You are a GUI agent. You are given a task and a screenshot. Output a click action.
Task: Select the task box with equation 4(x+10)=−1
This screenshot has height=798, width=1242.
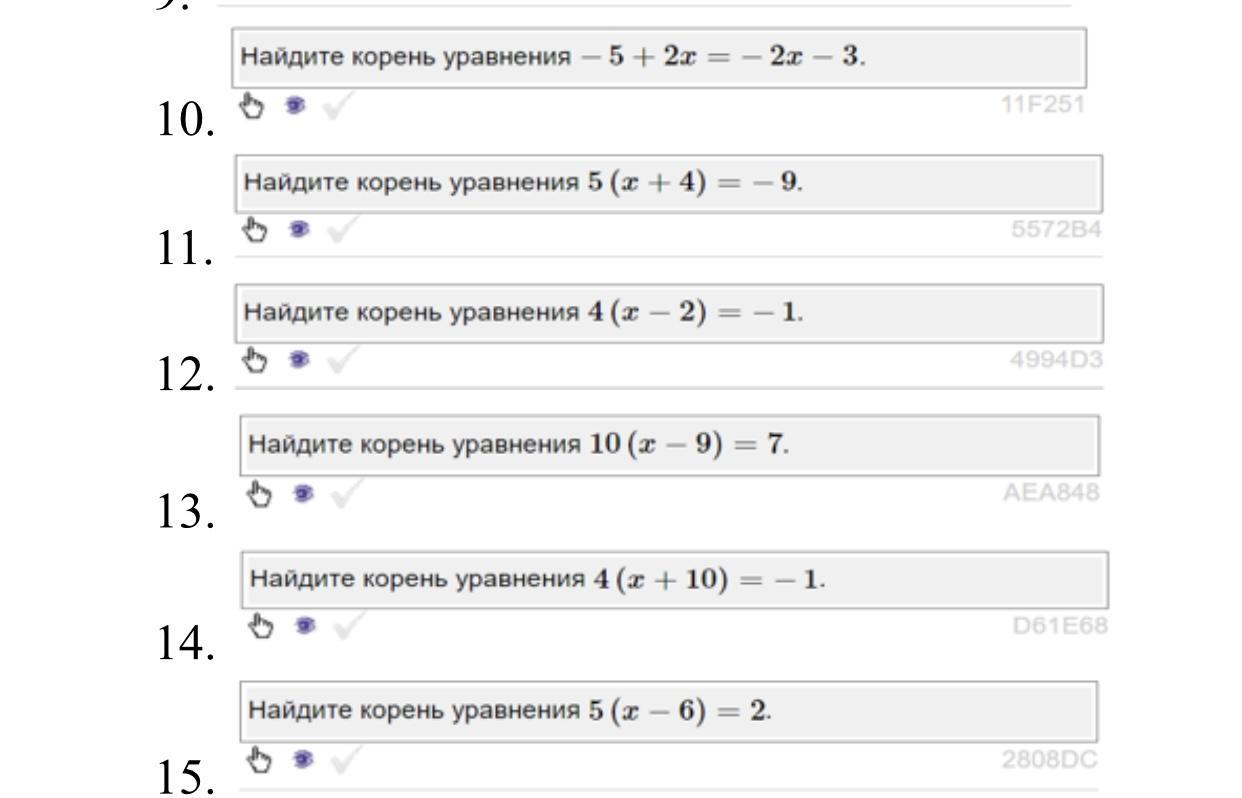click(x=673, y=579)
